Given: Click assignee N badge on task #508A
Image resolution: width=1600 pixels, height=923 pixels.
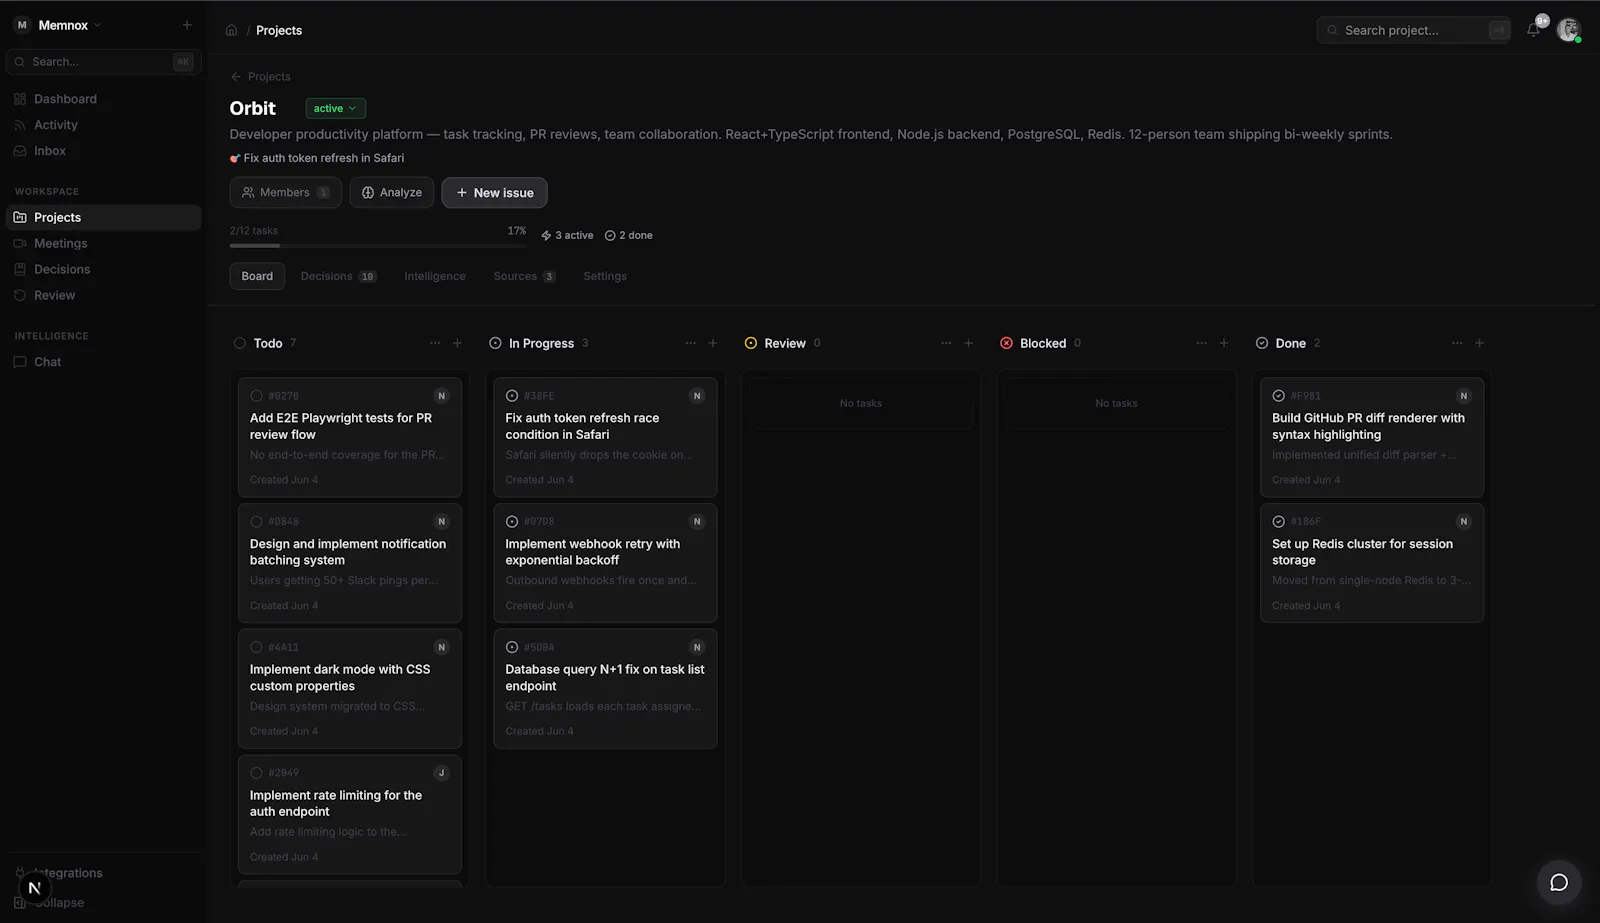Looking at the screenshot, I should (x=698, y=647).
